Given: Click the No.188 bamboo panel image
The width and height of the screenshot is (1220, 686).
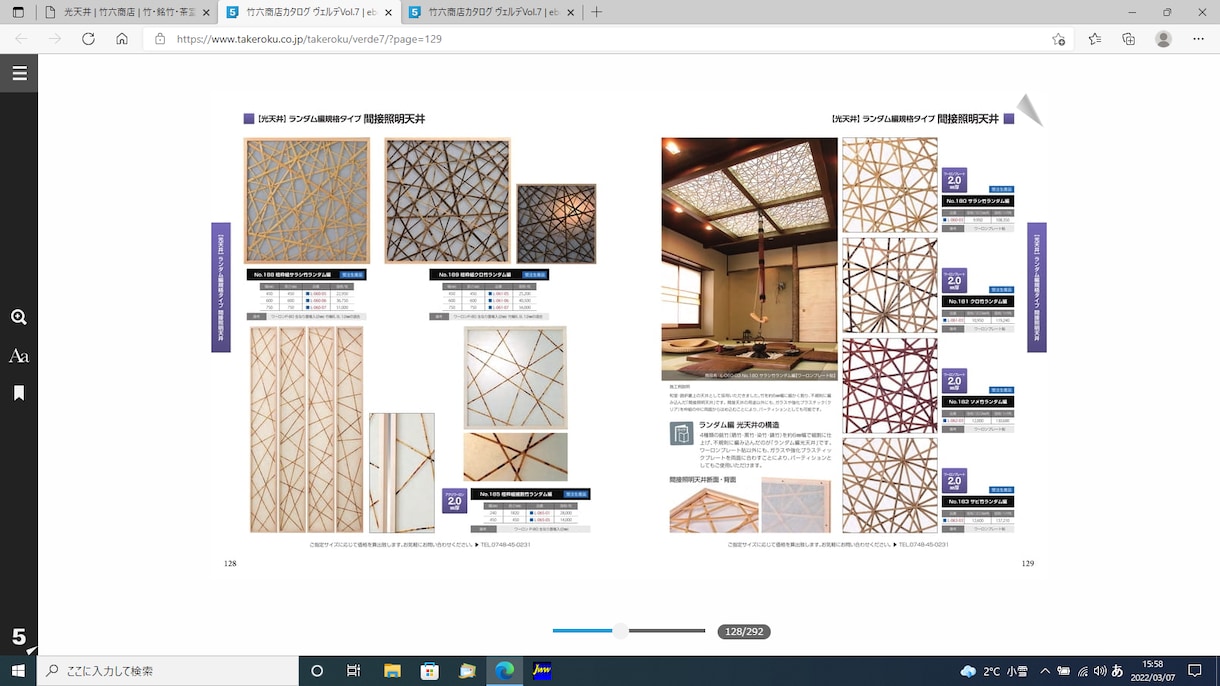Looking at the screenshot, I should 307,201.
